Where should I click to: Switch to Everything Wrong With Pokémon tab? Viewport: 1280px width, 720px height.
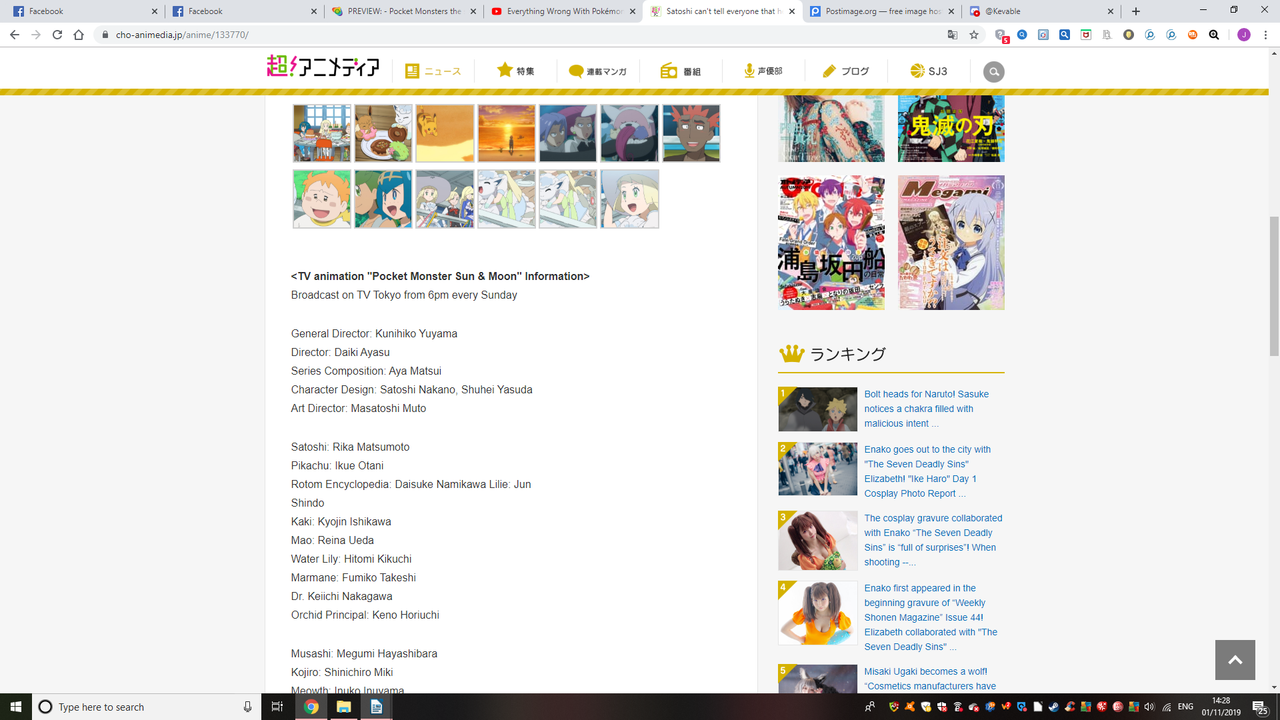pyautogui.click(x=563, y=11)
